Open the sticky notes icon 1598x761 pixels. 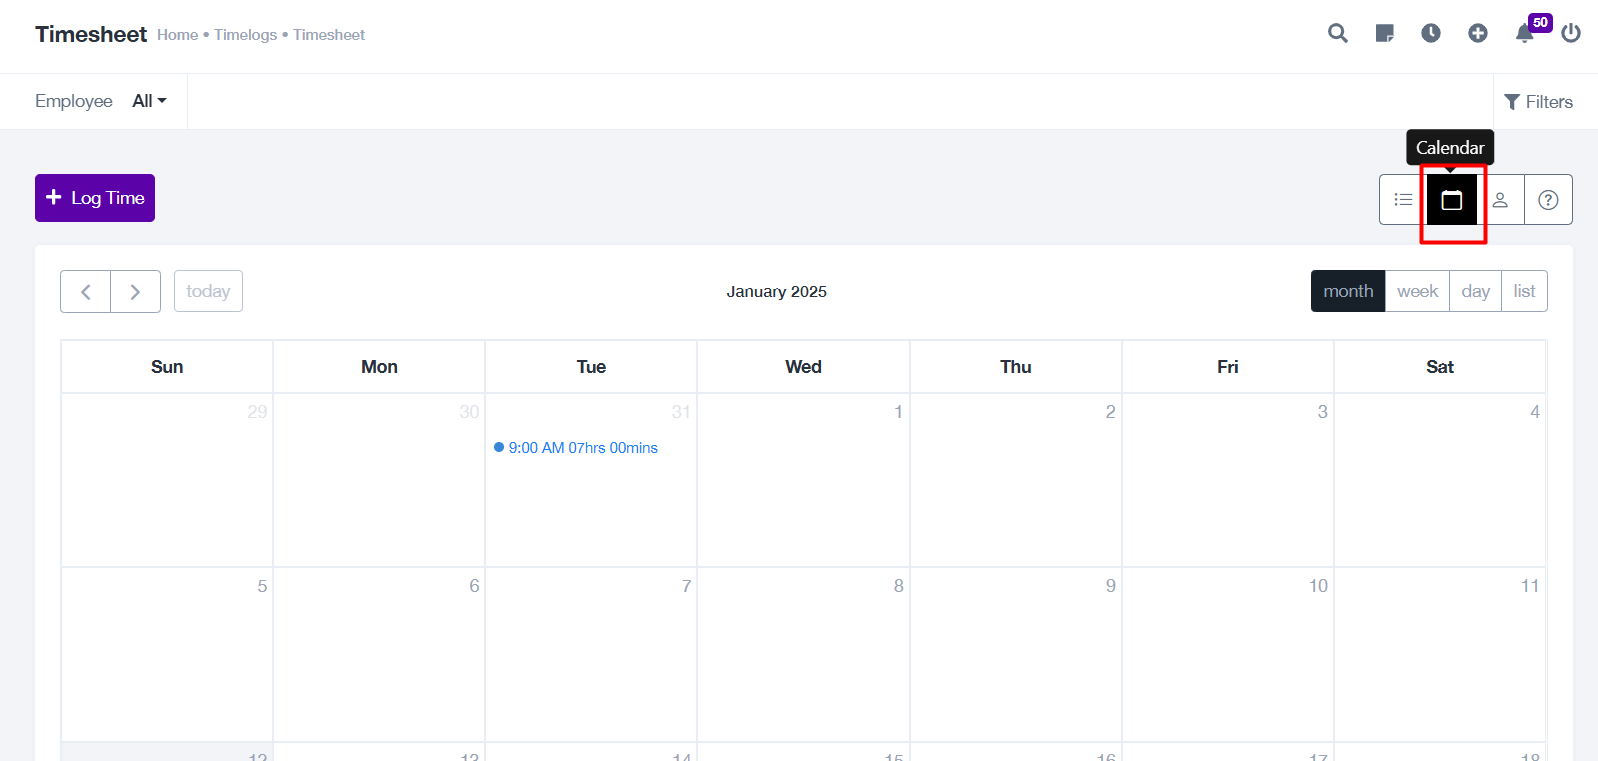tap(1384, 33)
